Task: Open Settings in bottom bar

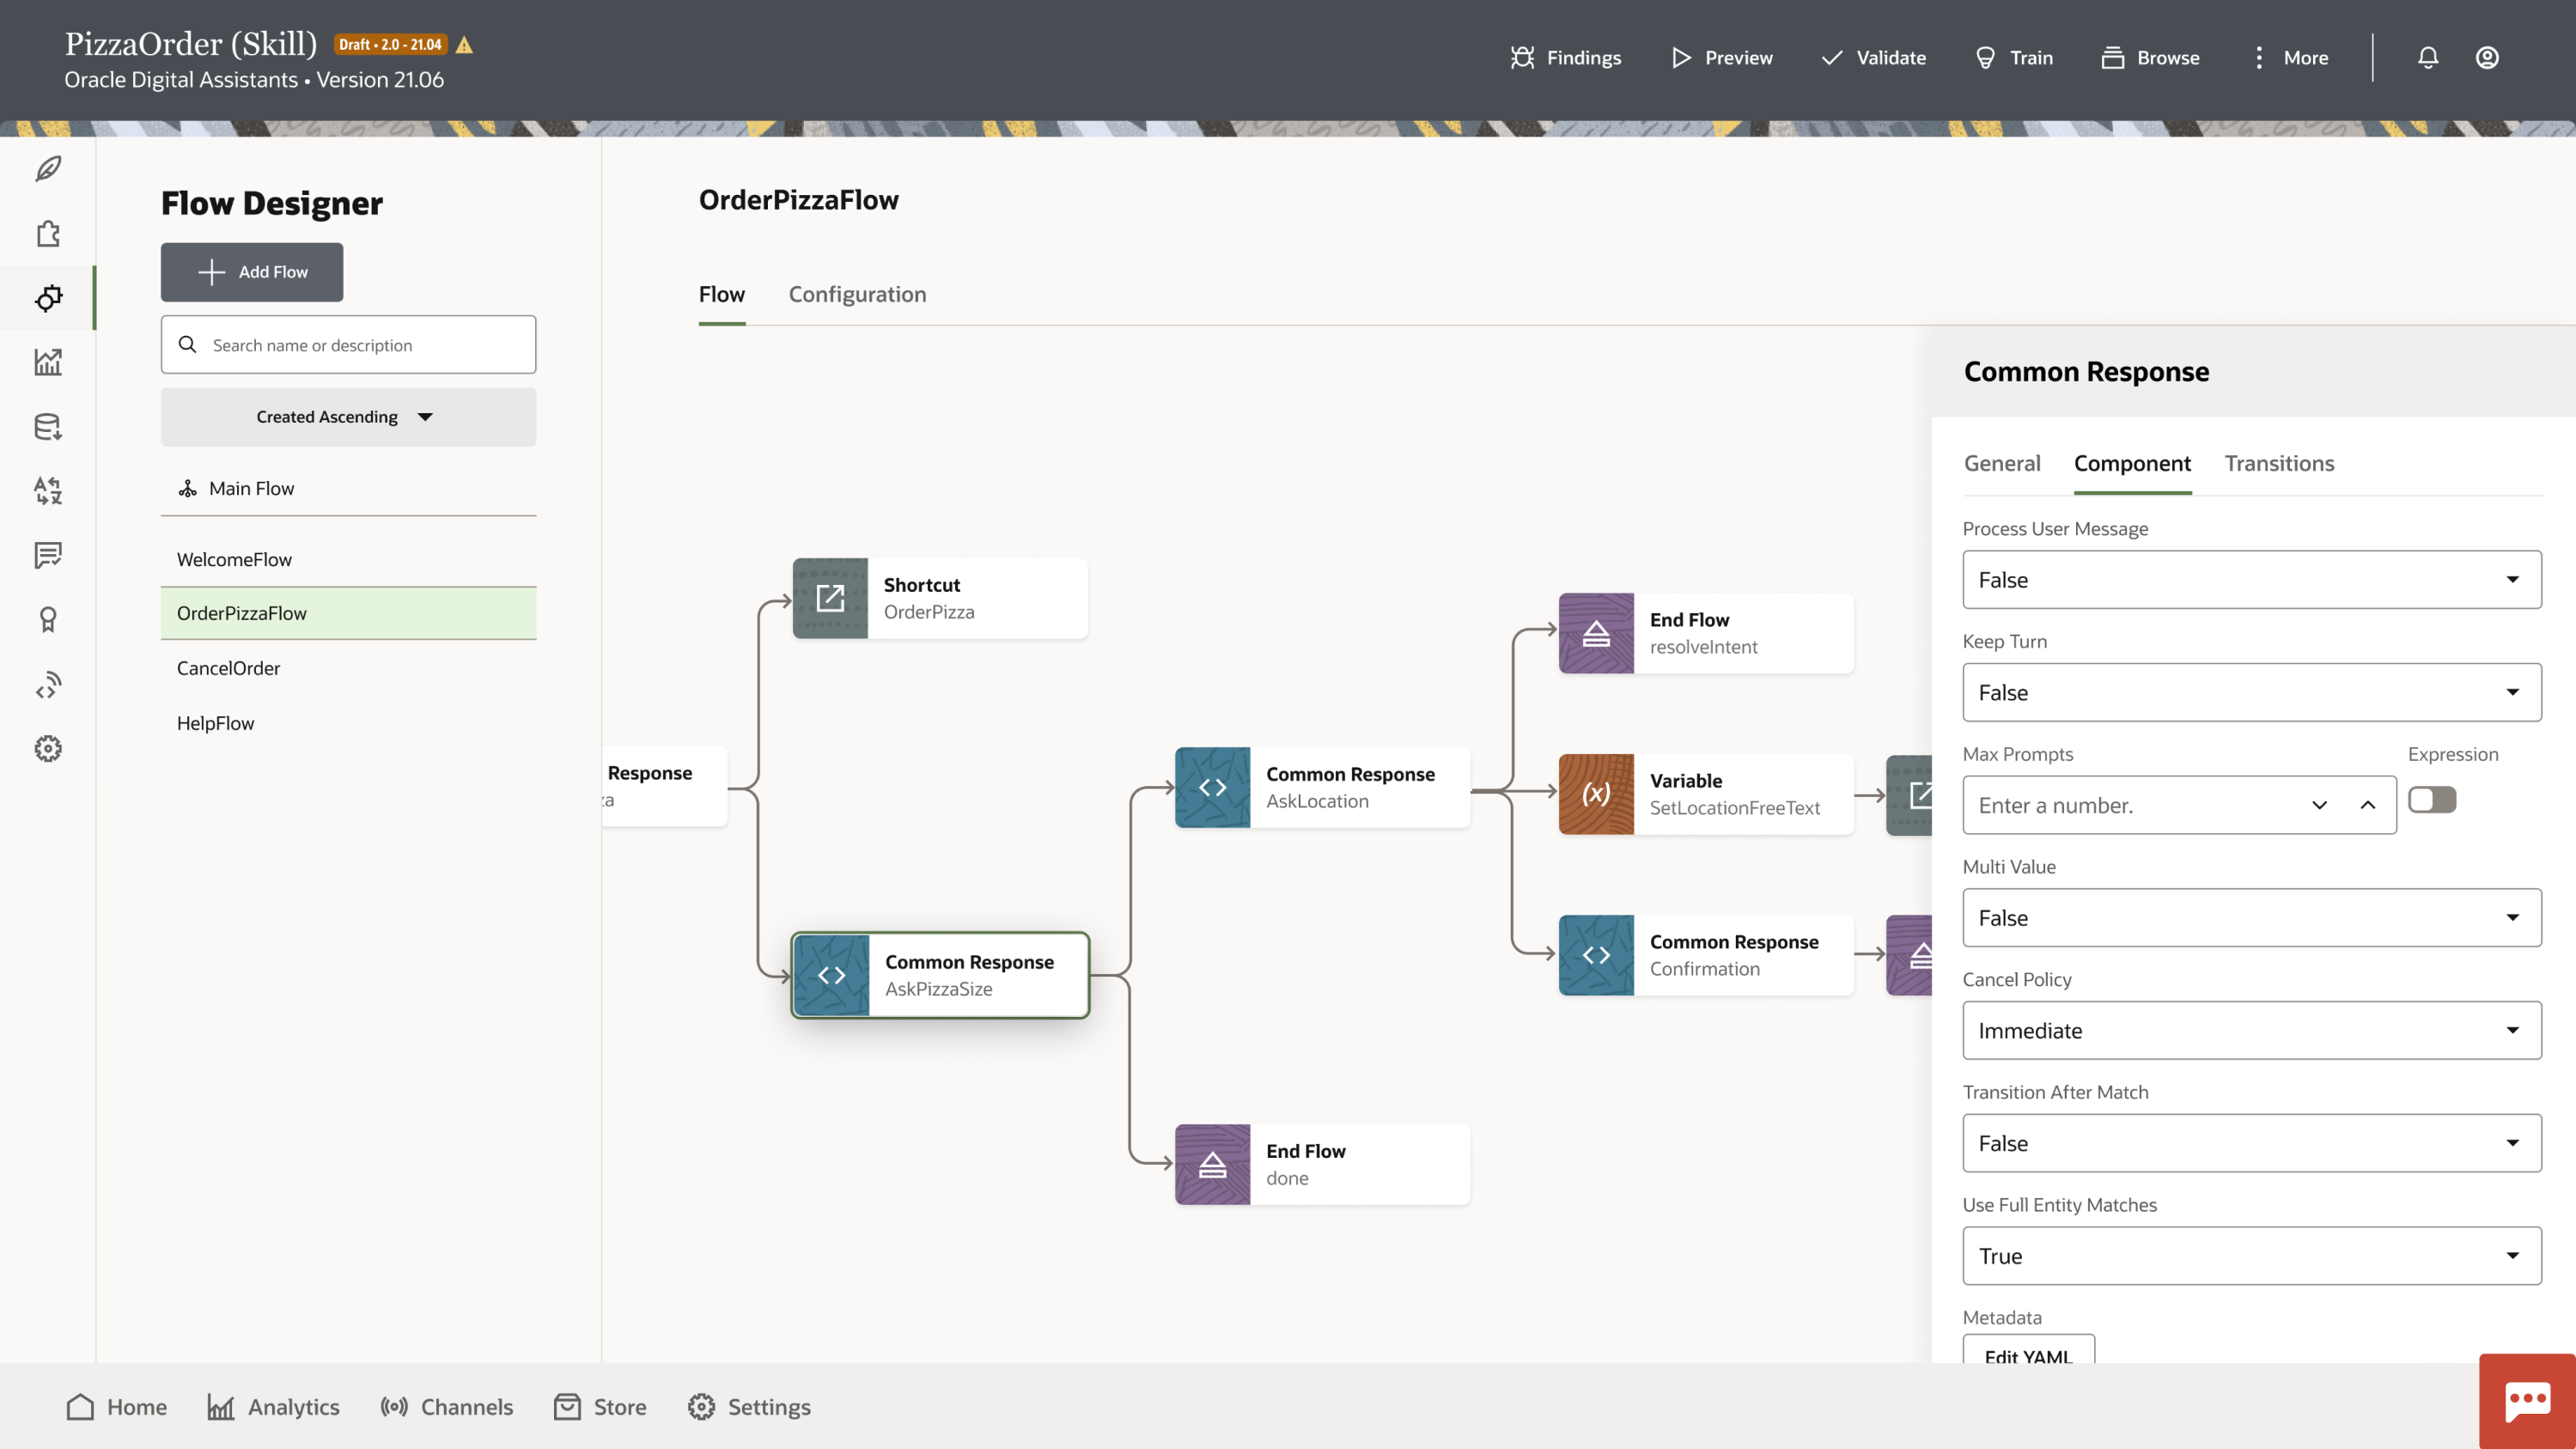Action: 749,1407
